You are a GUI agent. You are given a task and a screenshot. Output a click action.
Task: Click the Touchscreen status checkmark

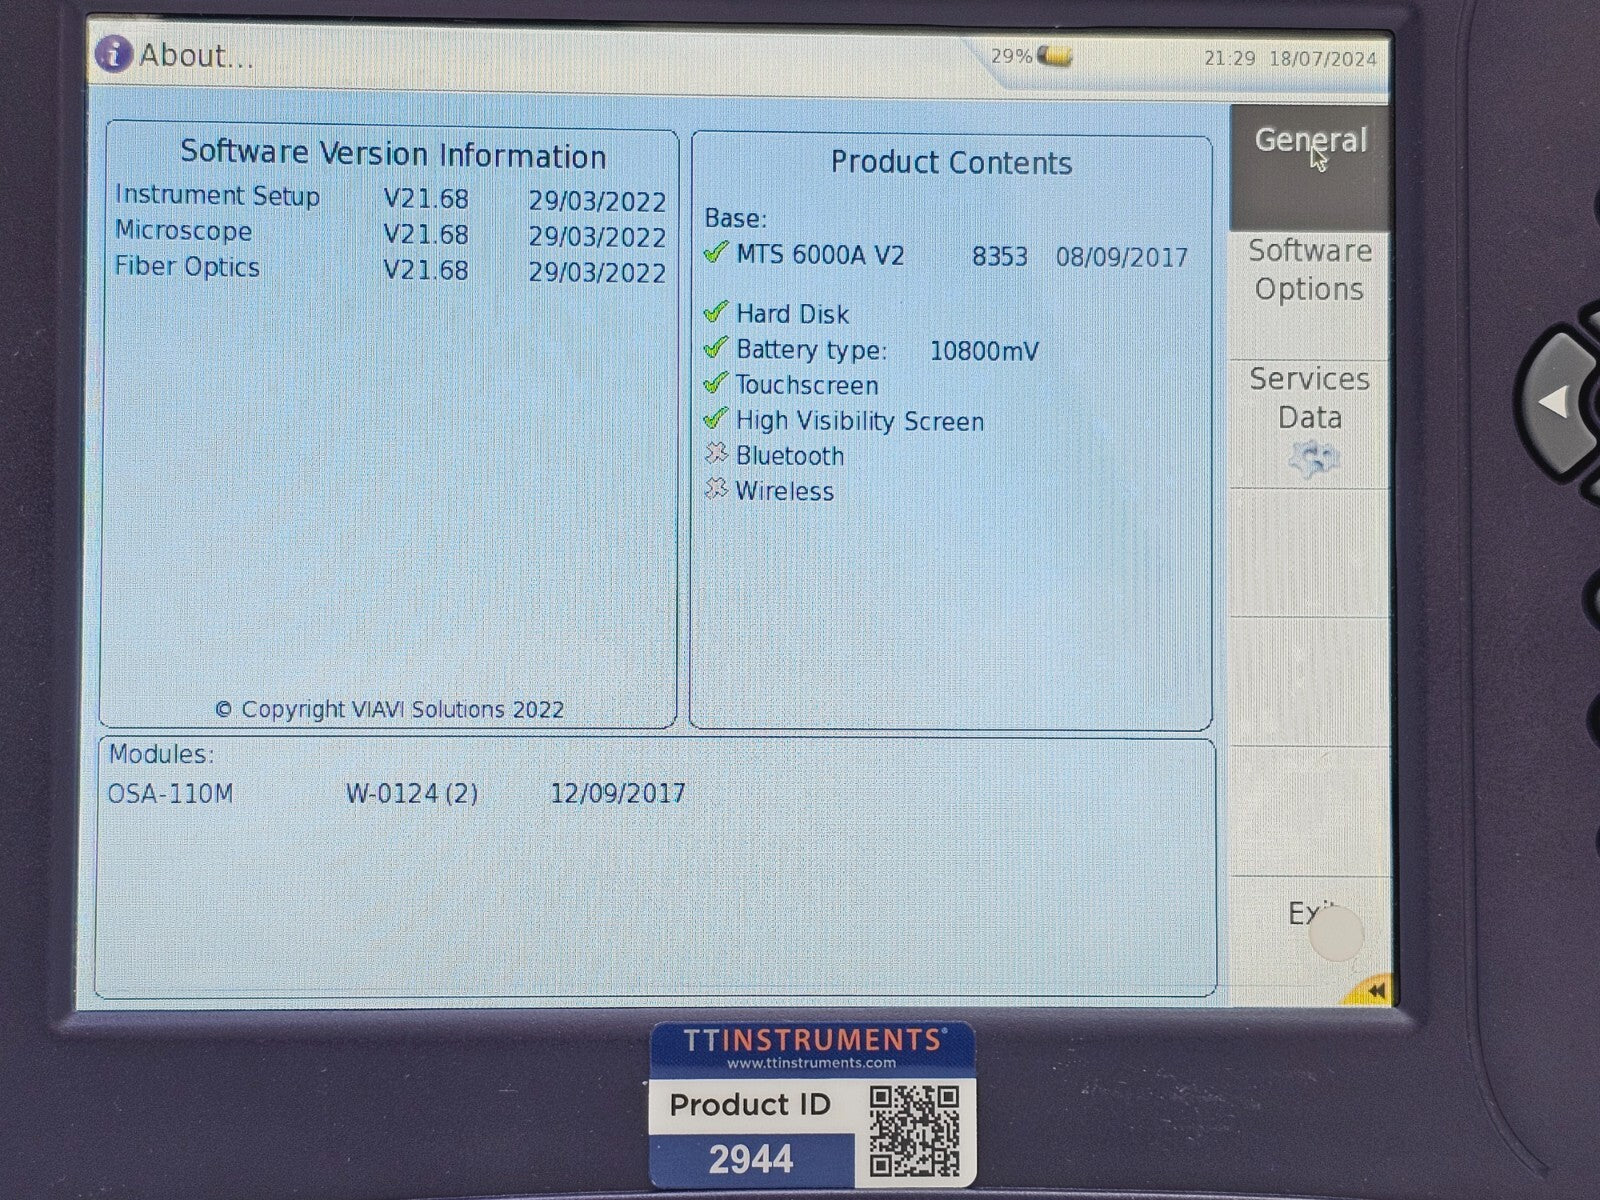click(715, 383)
